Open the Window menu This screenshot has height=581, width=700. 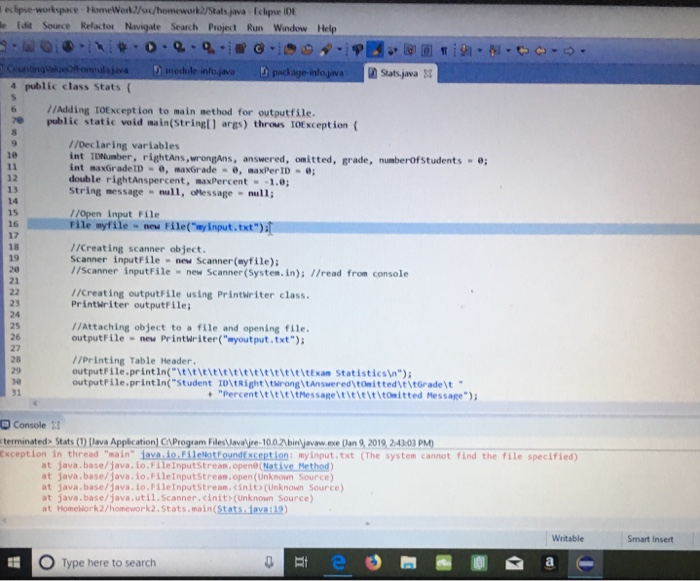pyautogui.click(x=290, y=28)
